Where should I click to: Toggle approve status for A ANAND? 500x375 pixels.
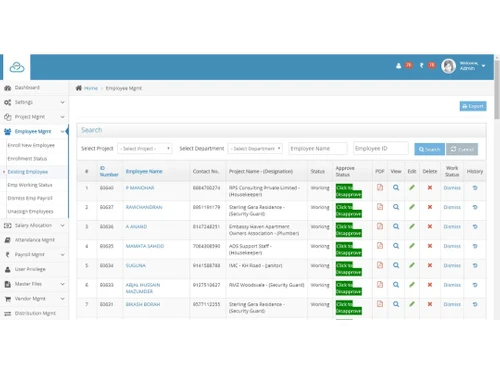(348, 230)
